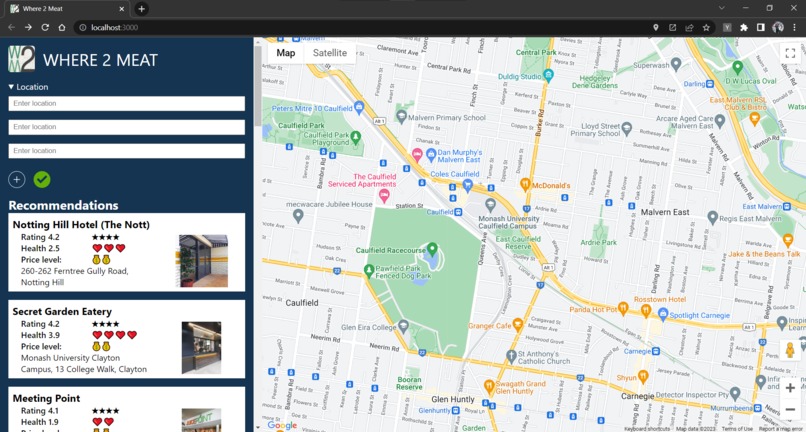Viewport: 806px width, 432px height.
Task: Switch map to Satellite view
Action: click(x=330, y=53)
